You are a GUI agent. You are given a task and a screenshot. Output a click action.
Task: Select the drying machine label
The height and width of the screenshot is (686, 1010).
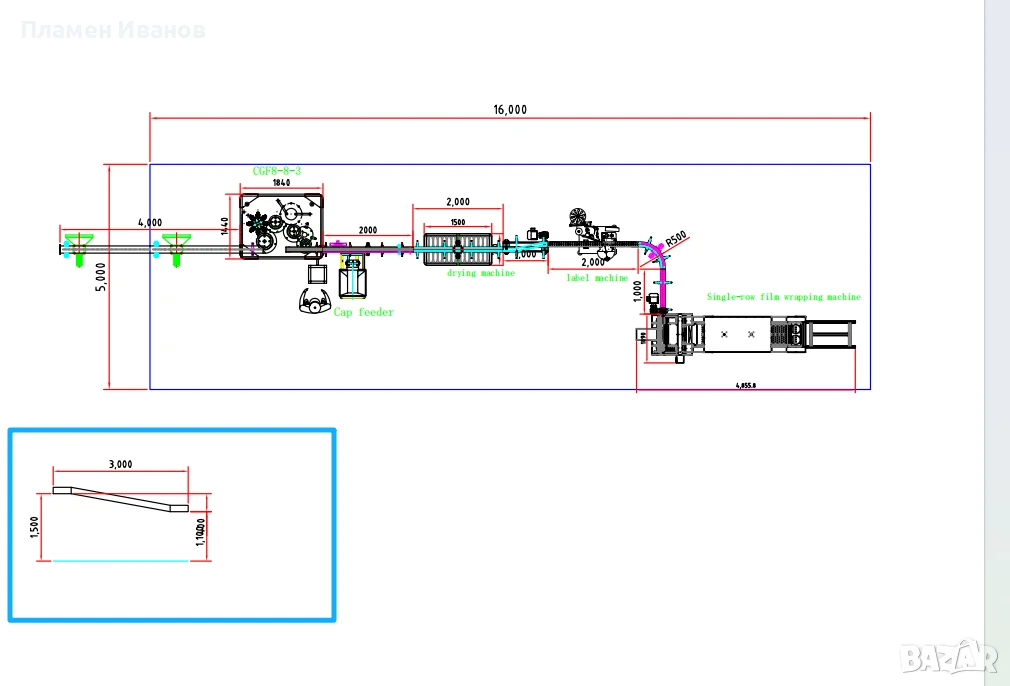481,273
